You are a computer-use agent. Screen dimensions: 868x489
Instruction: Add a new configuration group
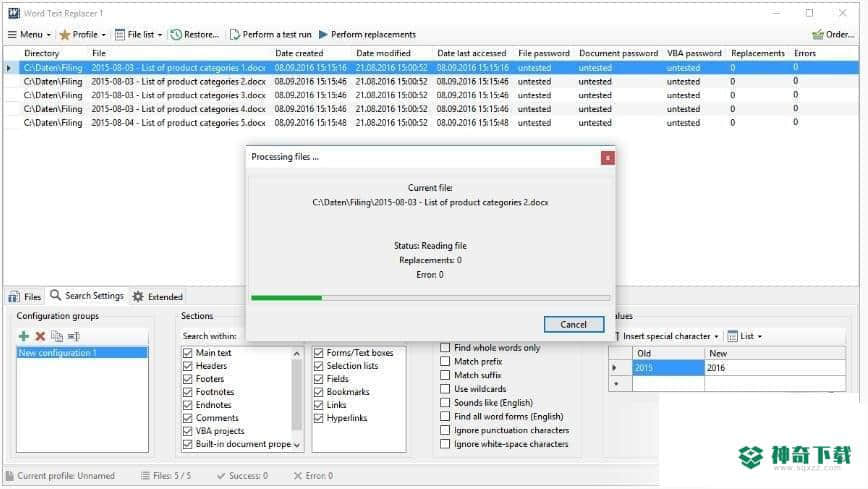pos(24,336)
